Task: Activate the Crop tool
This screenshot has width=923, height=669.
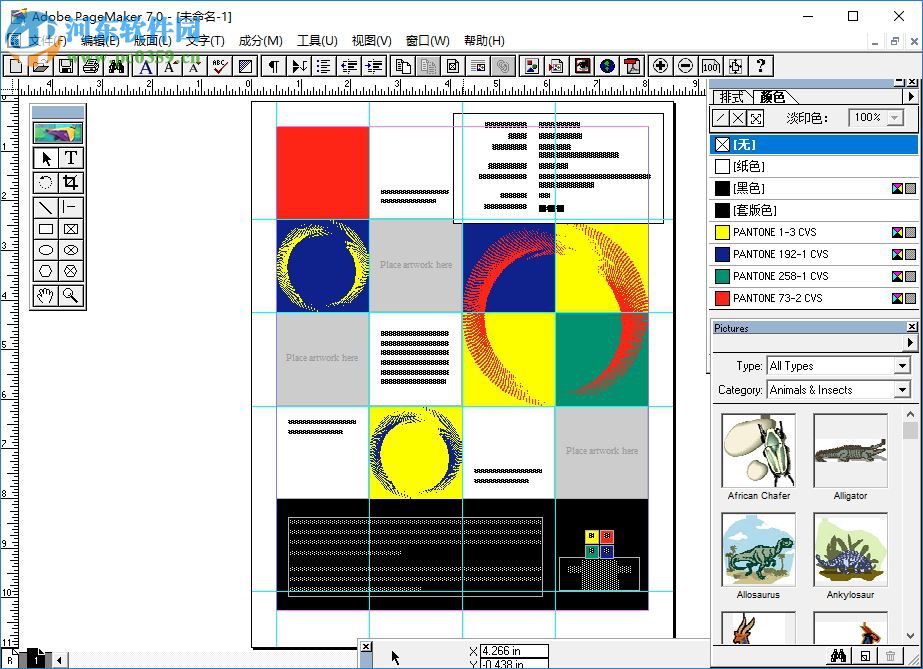Action: click(70, 182)
